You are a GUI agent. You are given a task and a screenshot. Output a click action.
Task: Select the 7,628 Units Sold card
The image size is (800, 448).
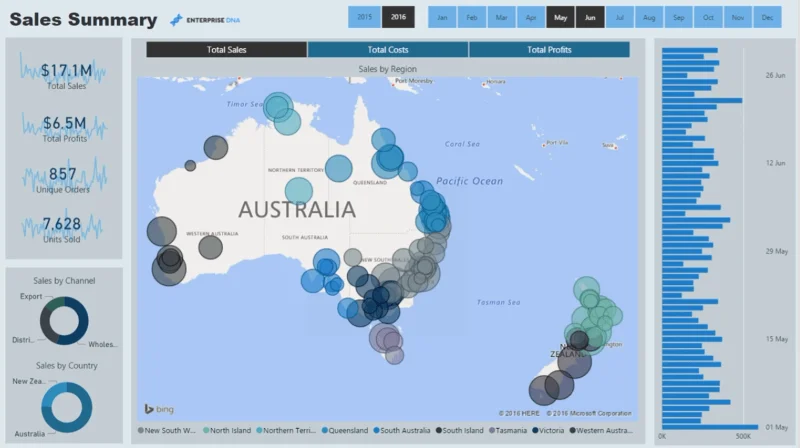(62, 228)
